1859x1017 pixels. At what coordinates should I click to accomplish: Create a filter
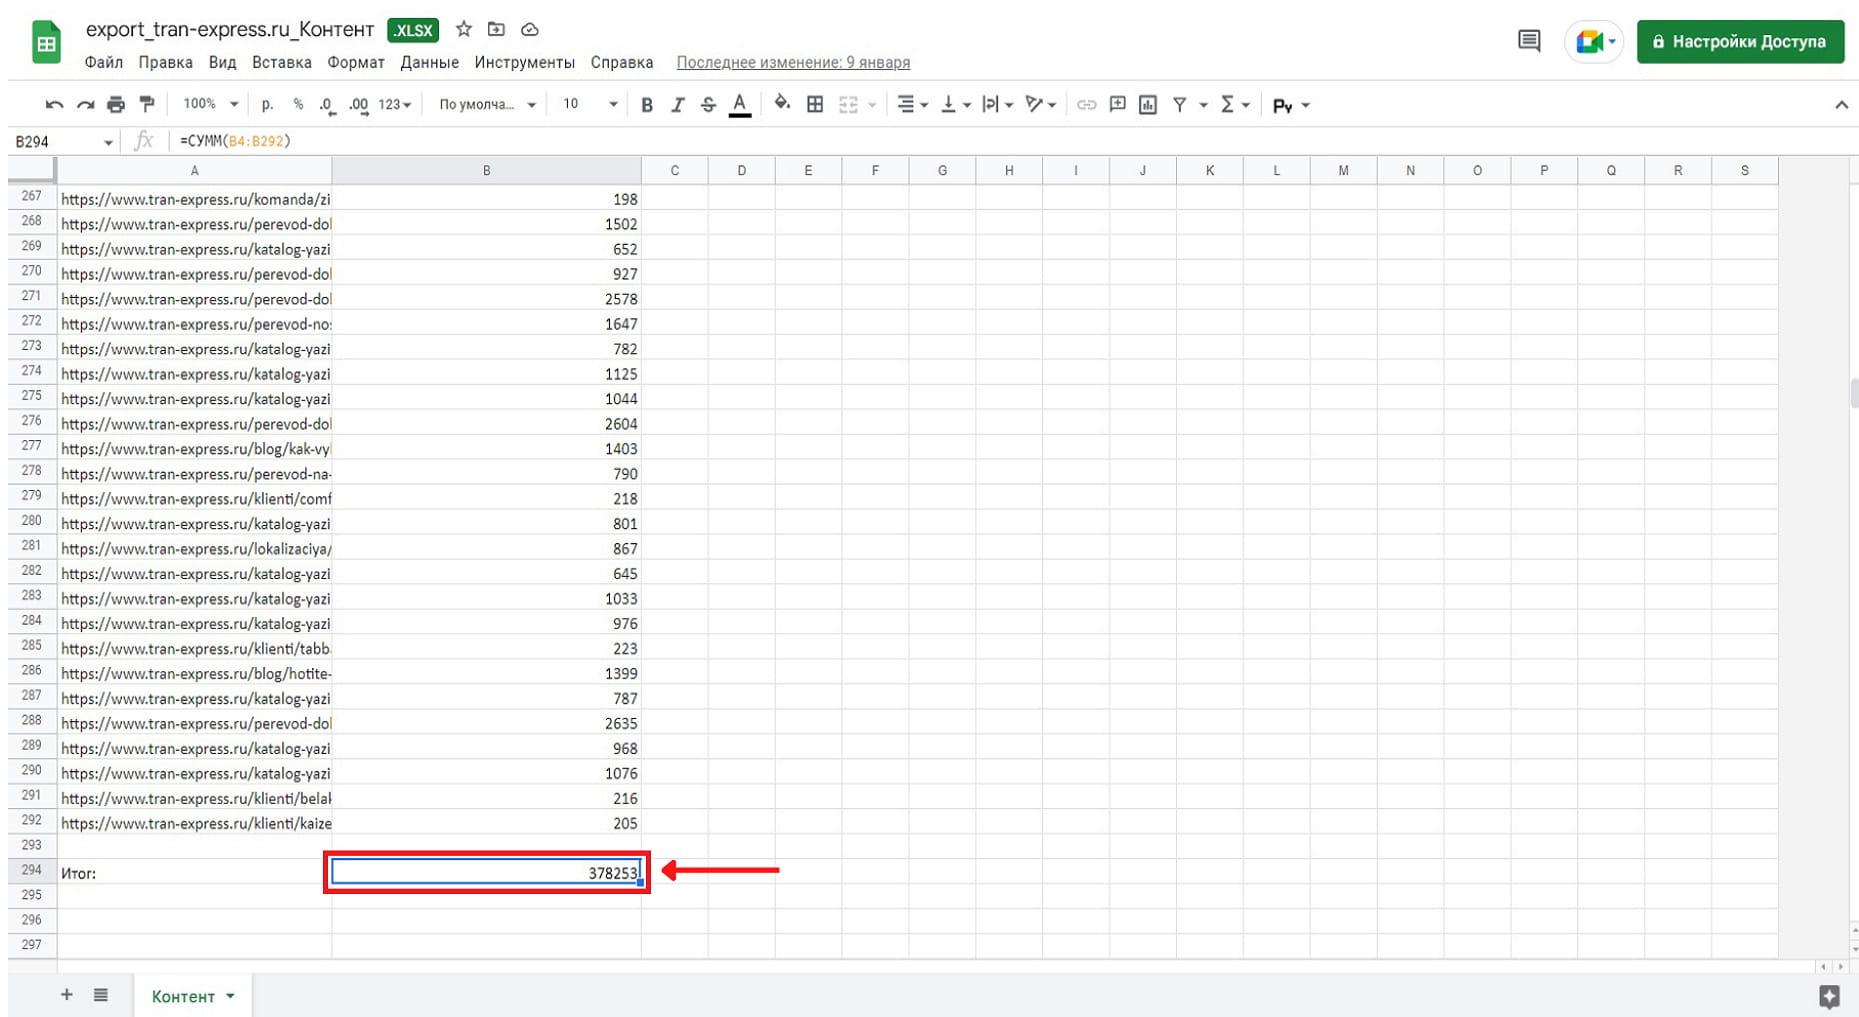[1180, 105]
